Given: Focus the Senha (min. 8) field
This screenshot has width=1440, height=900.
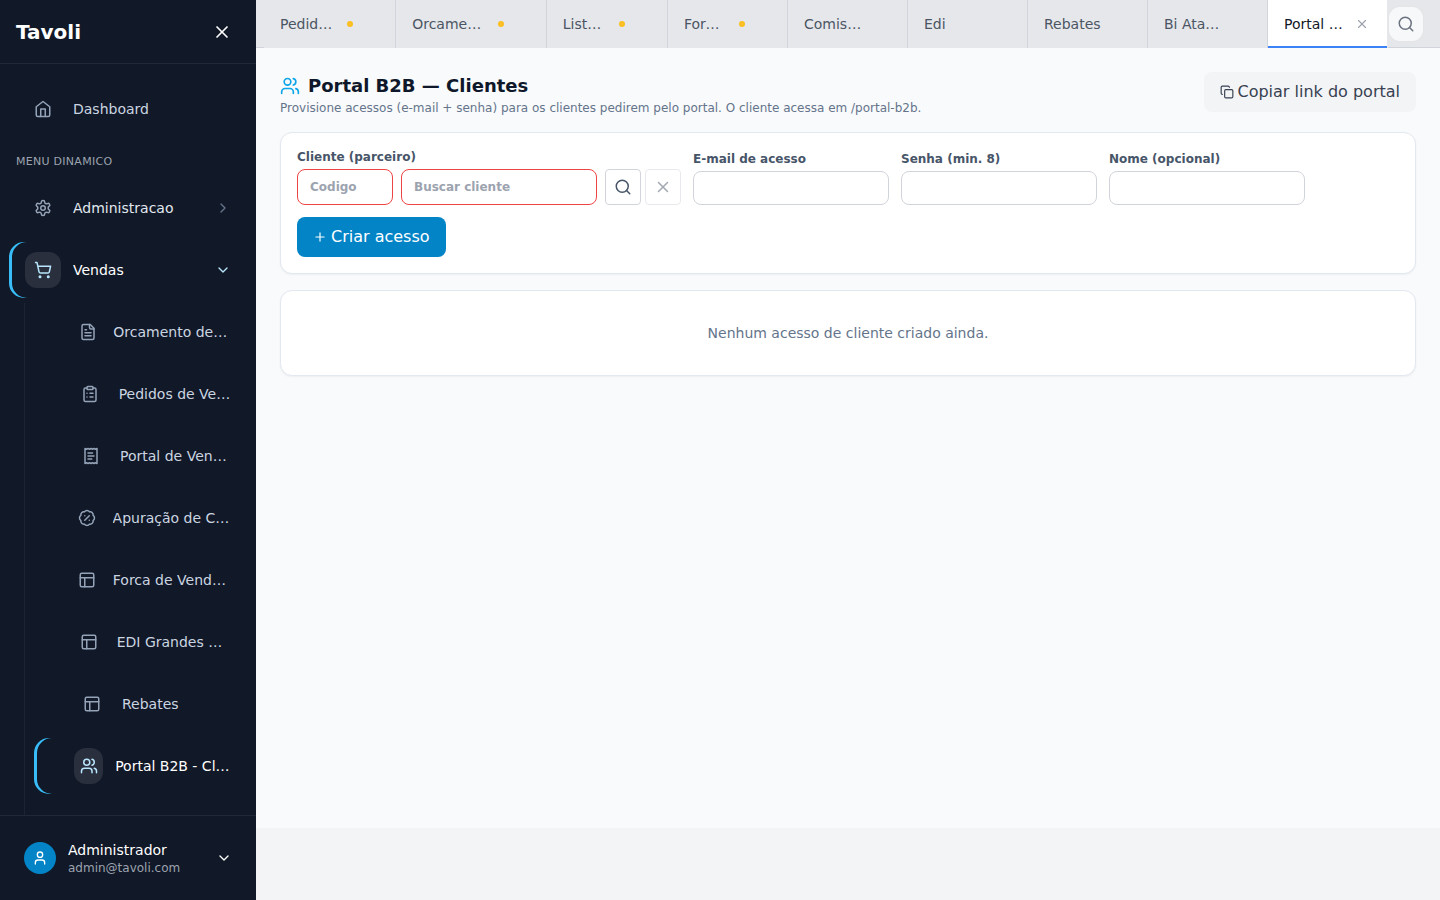Looking at the screenshot, I should [x=999, y=188].
